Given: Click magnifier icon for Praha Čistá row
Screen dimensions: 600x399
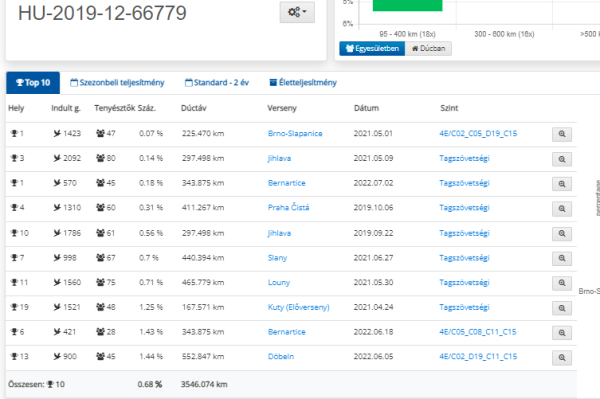Looking at the screenshot, I should [x=562, y=208].
